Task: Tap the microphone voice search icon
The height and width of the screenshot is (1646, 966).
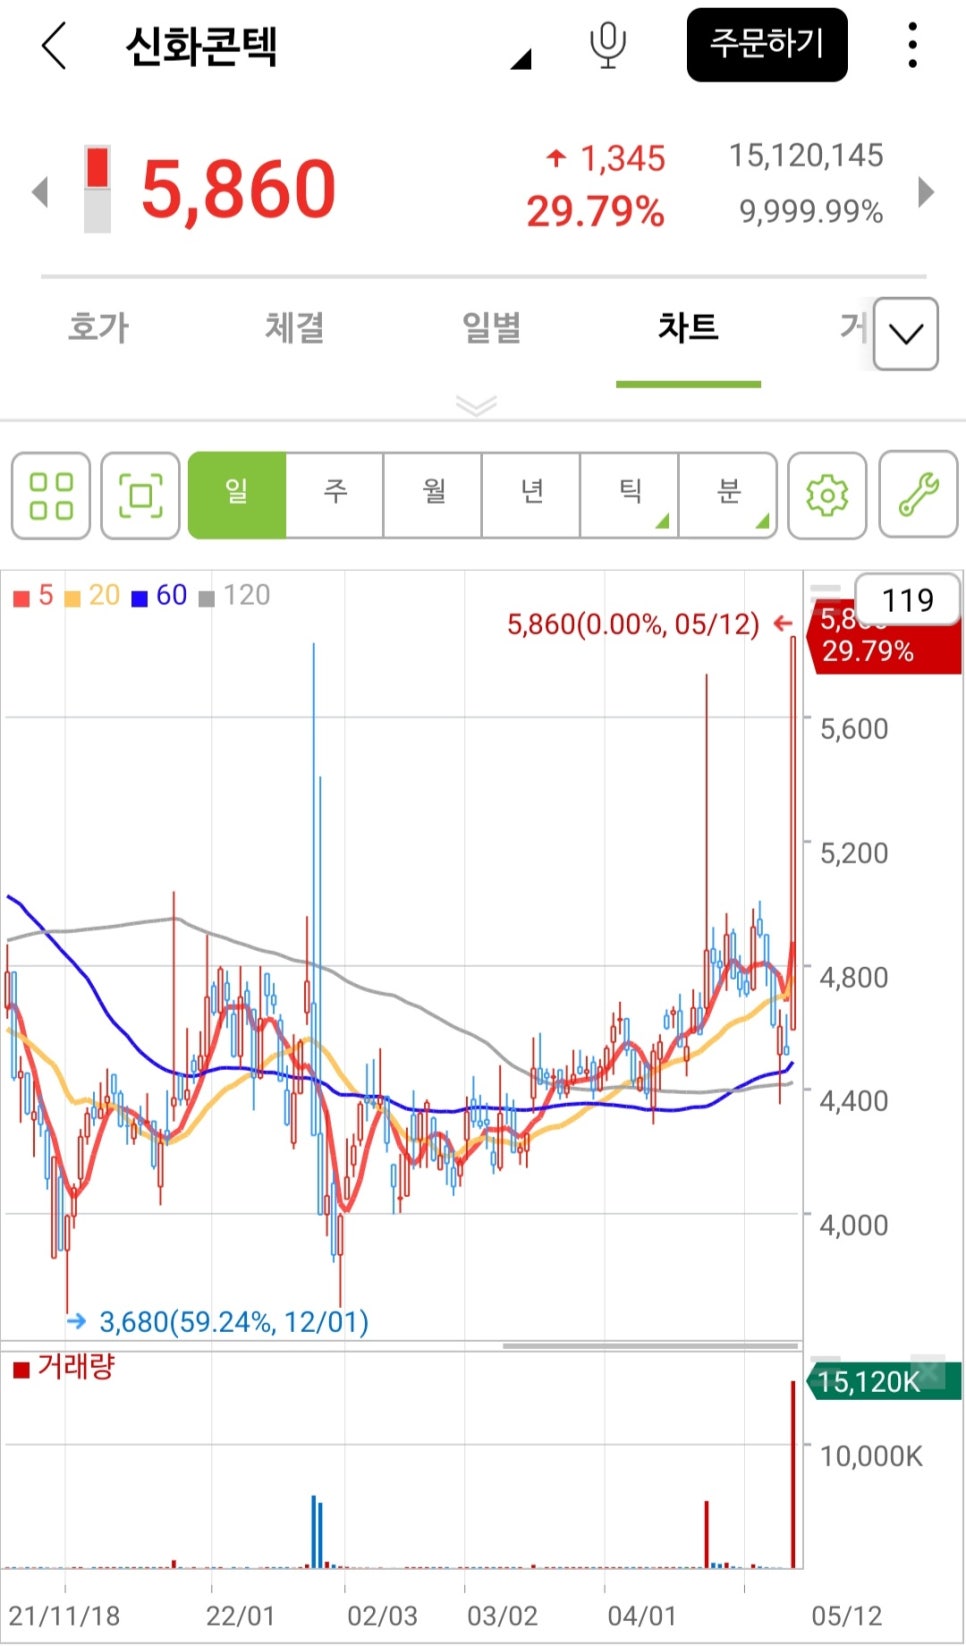Action: (607, 45)
